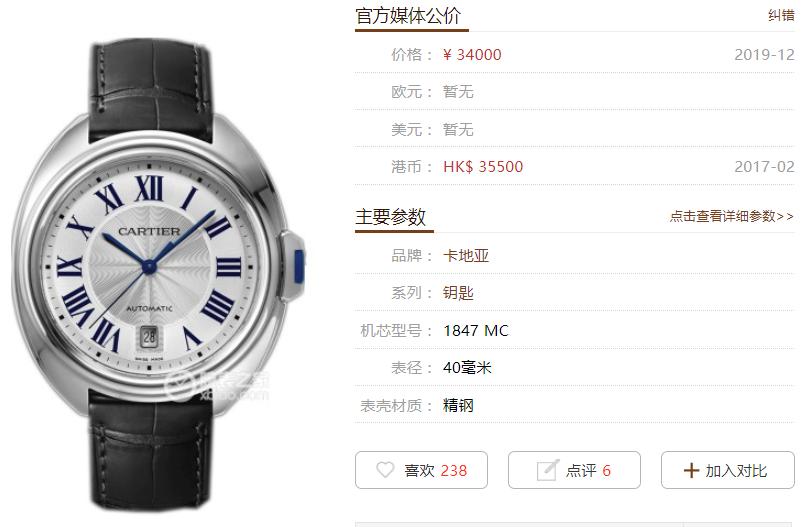
Task: Click the 加入对比 compare button
Action: pyautogui.click(x=728, y=470)
